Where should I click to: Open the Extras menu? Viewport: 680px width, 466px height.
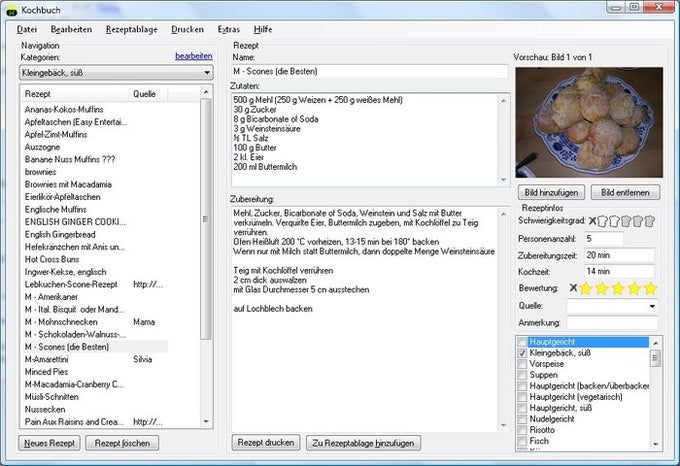[x=229, y=29]
